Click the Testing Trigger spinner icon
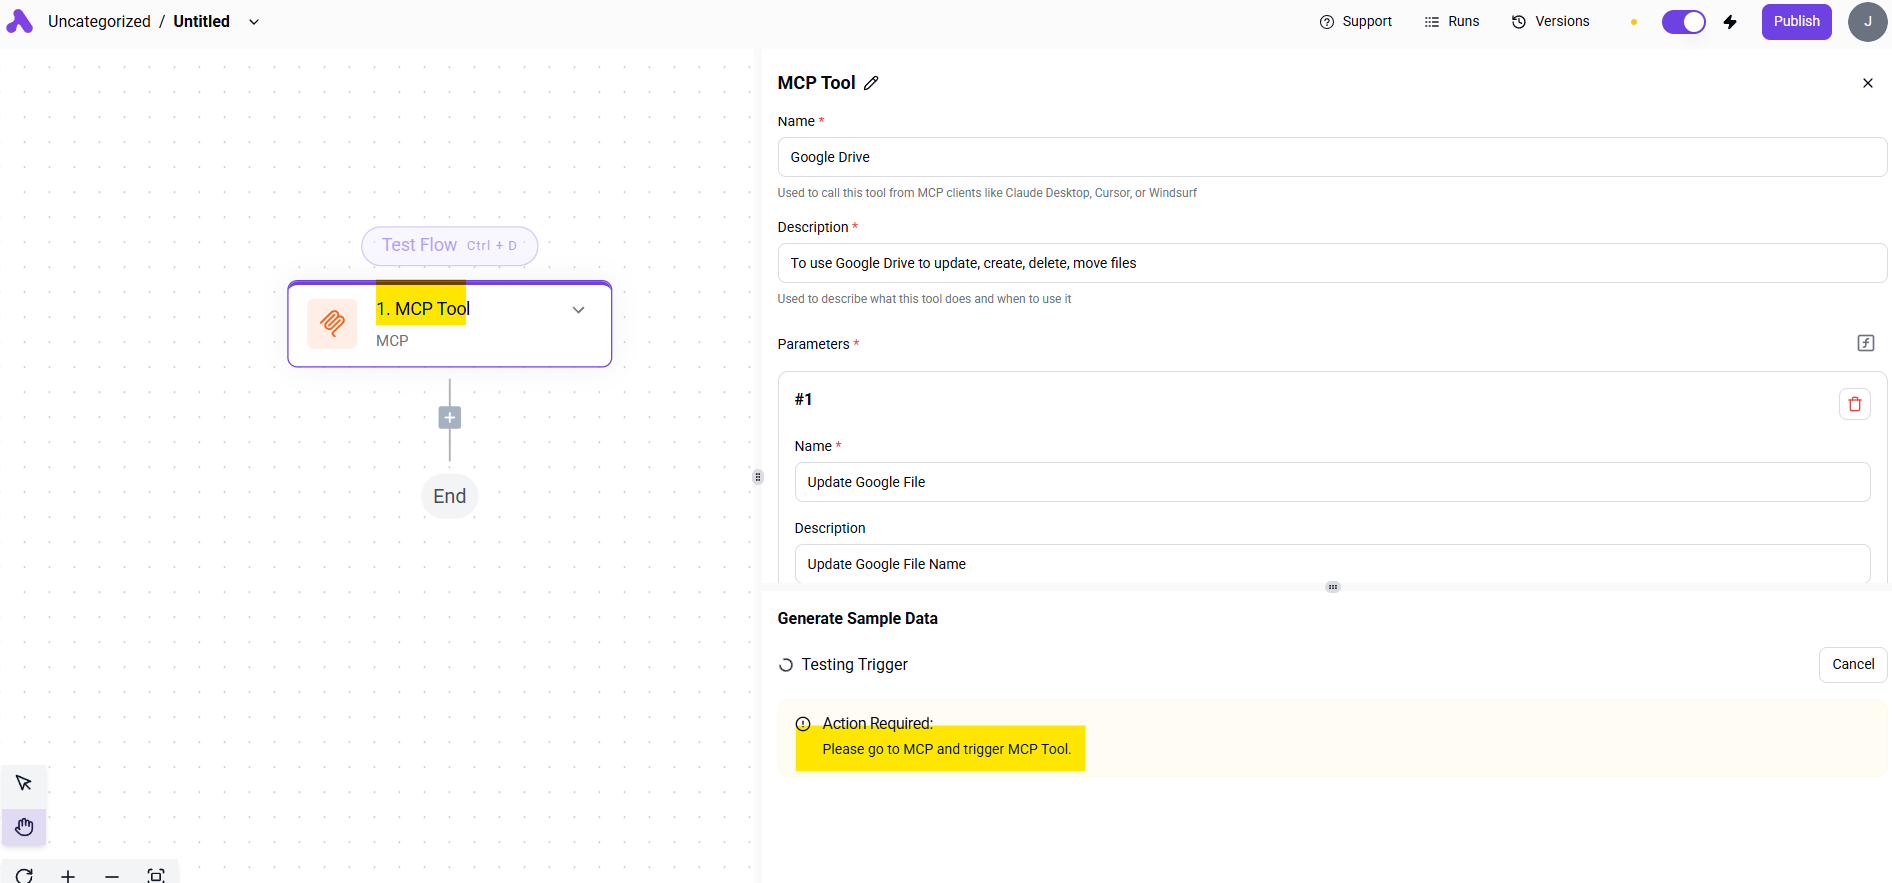The width and height of the screenshot is (1892, 883). pyautogui.click(x=786, y=665)
